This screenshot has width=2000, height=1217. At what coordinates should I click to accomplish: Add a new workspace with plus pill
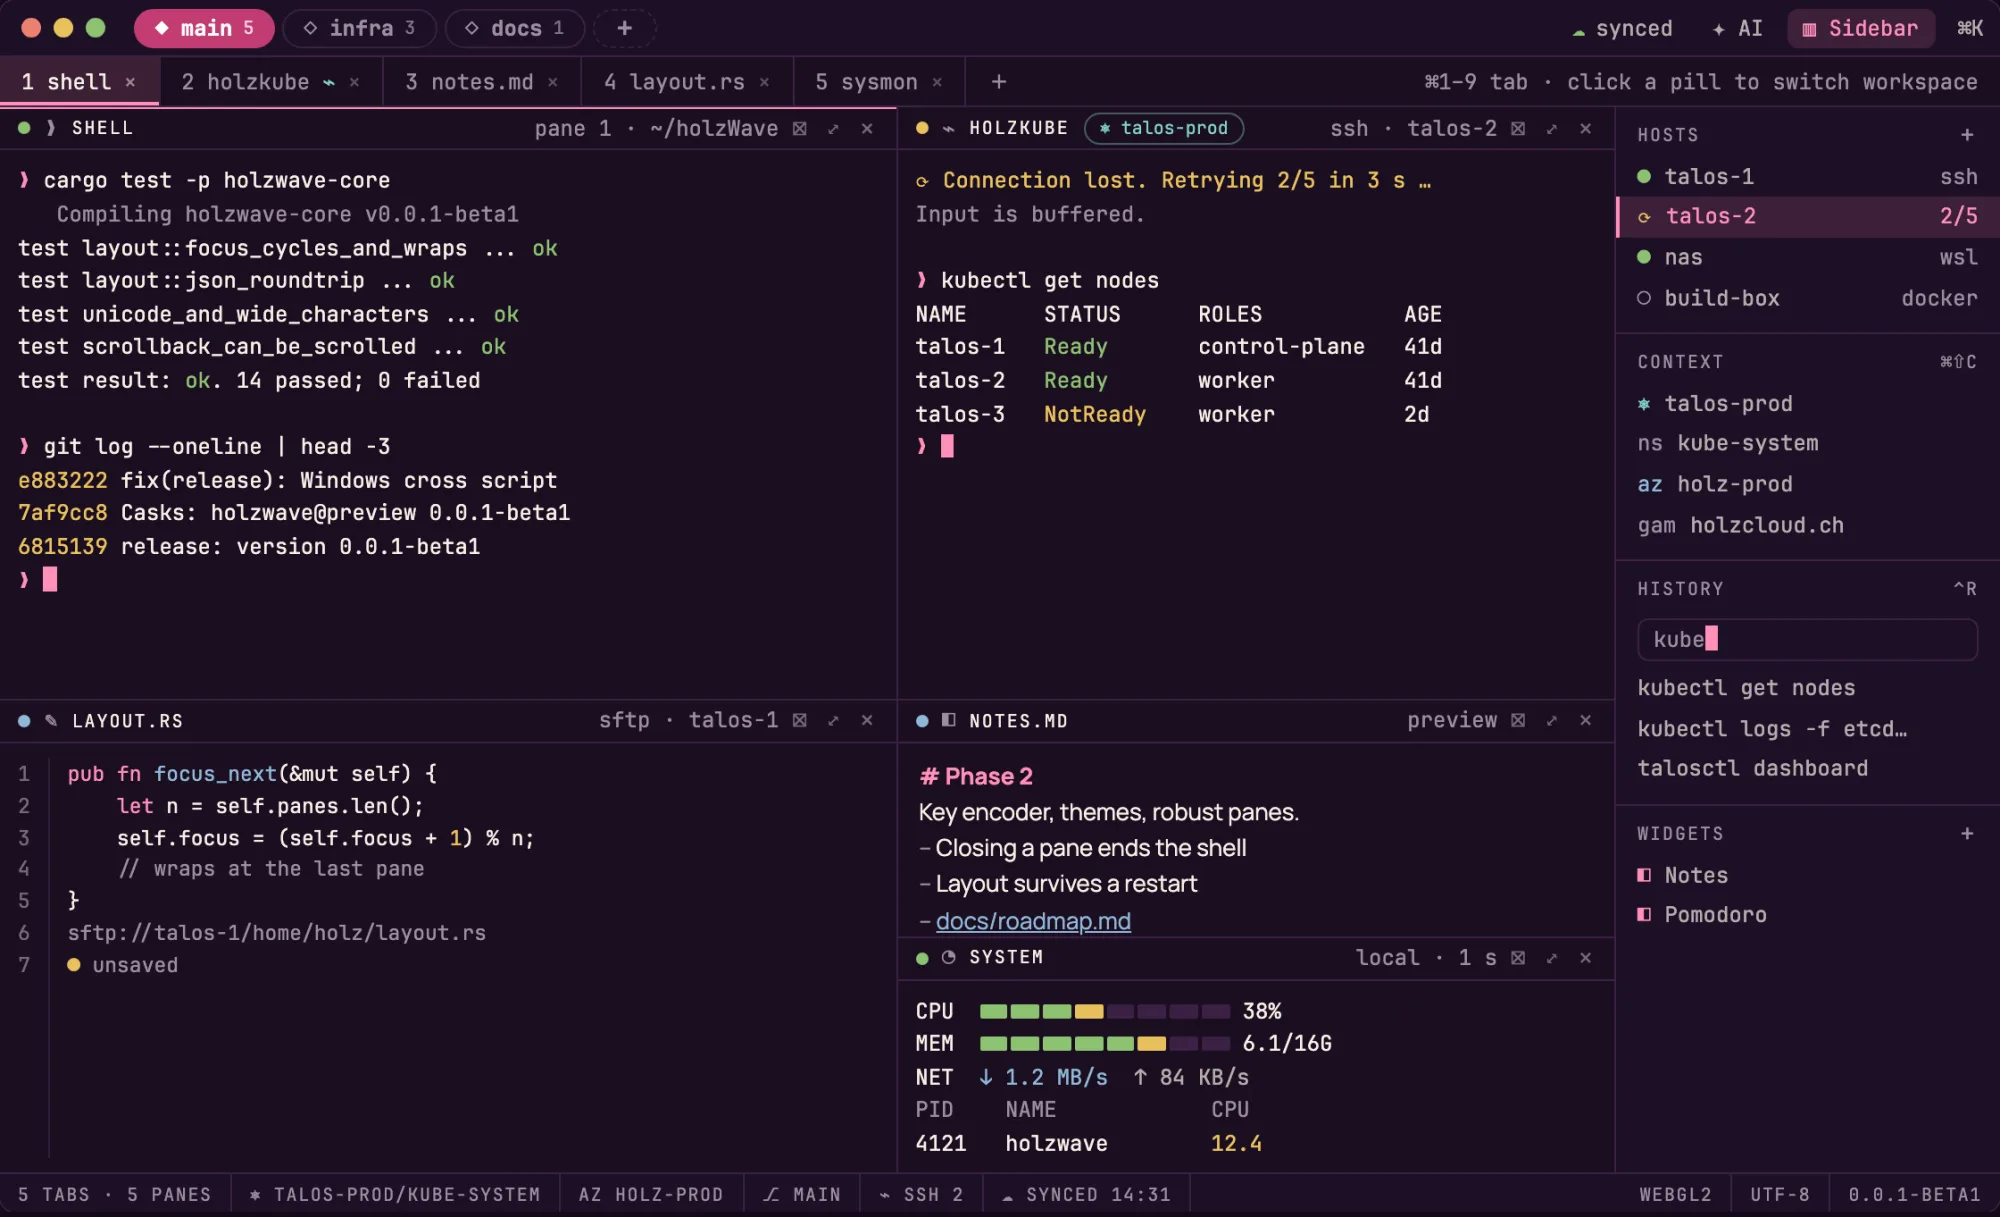coord(624,28)
